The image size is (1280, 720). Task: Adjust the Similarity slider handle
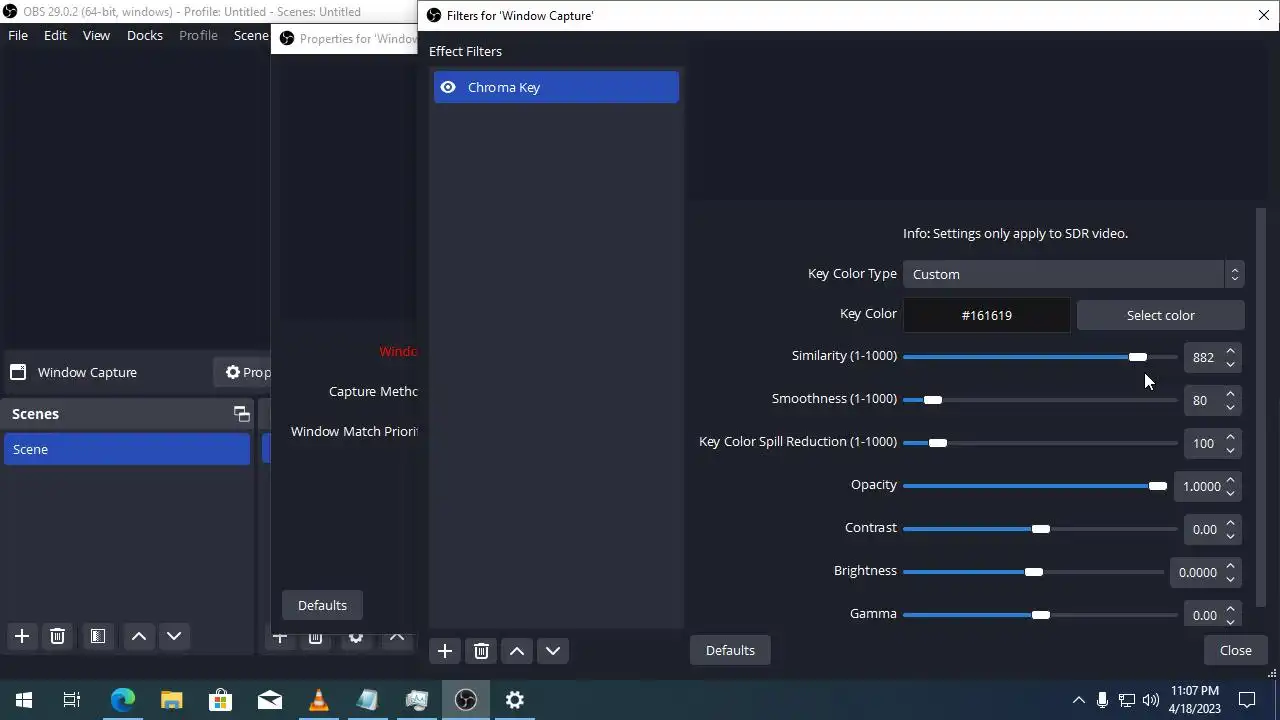[1137, 357]
